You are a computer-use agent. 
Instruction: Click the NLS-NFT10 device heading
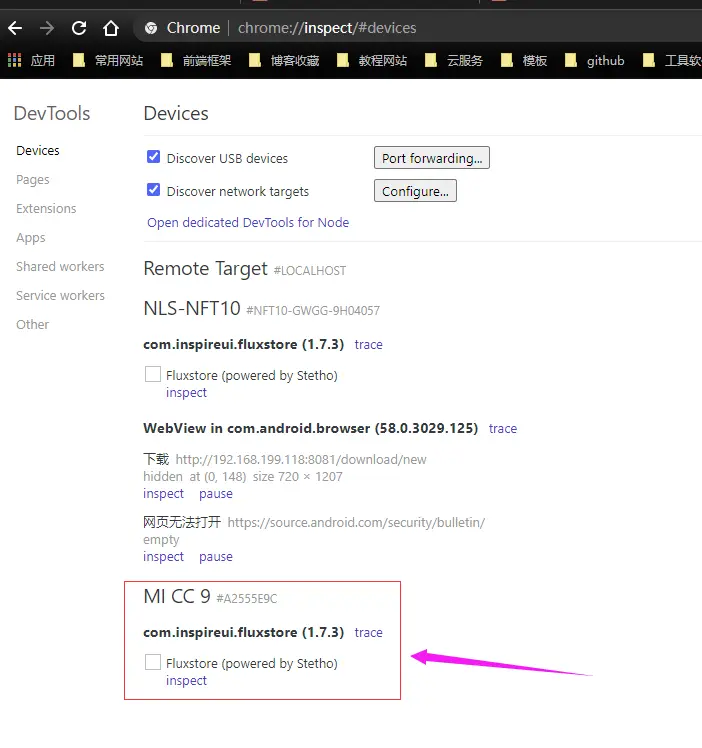(x=192, y=308)
